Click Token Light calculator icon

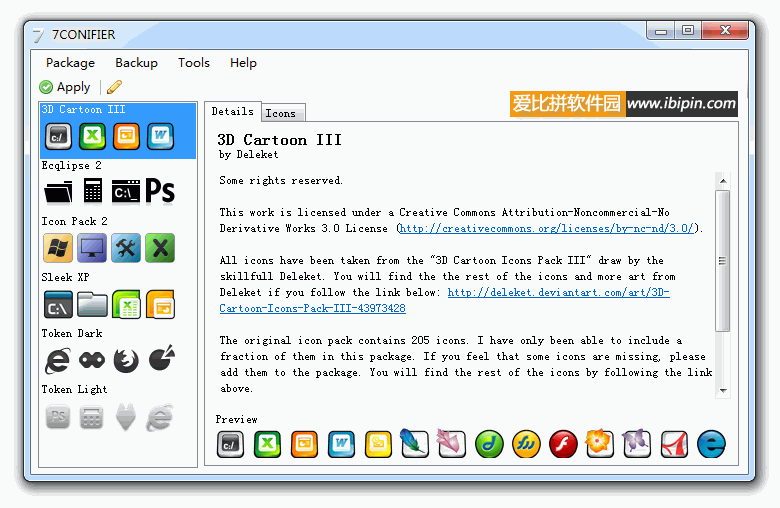click(x=92, y=417)
